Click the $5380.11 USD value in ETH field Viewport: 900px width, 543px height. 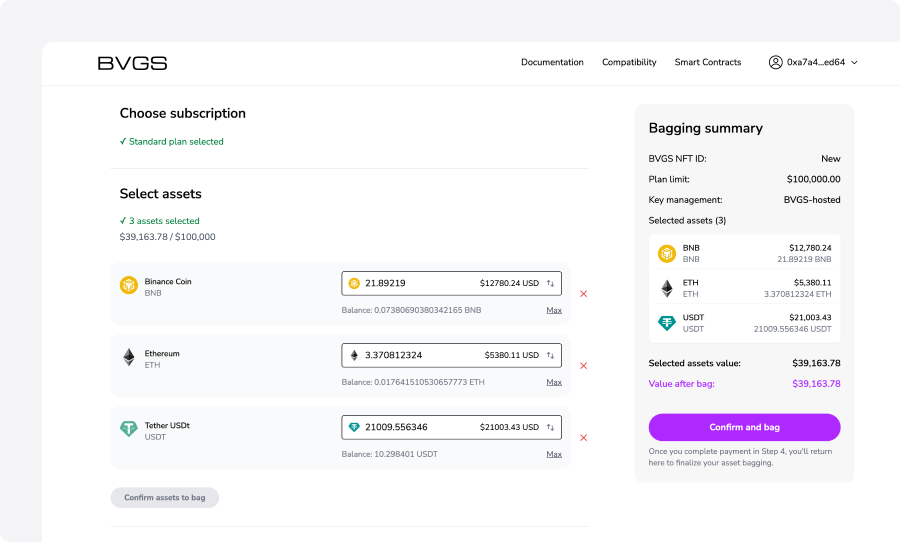511,355
